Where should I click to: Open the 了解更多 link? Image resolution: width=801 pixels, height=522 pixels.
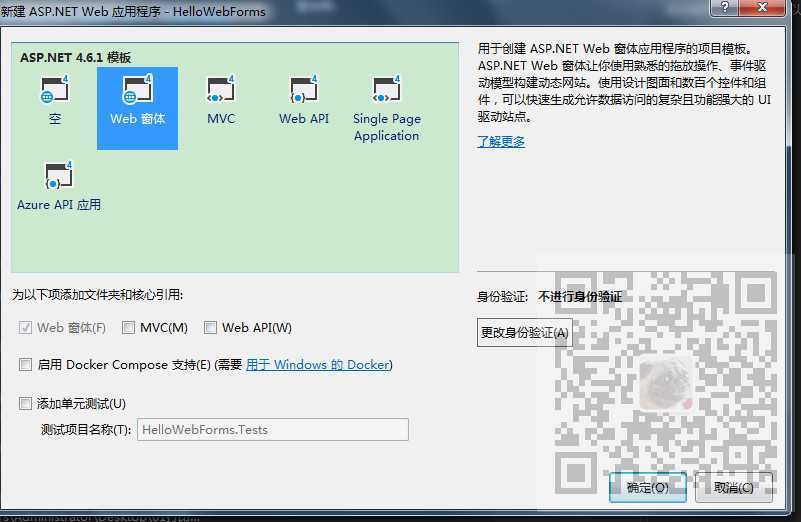[501, 141]
